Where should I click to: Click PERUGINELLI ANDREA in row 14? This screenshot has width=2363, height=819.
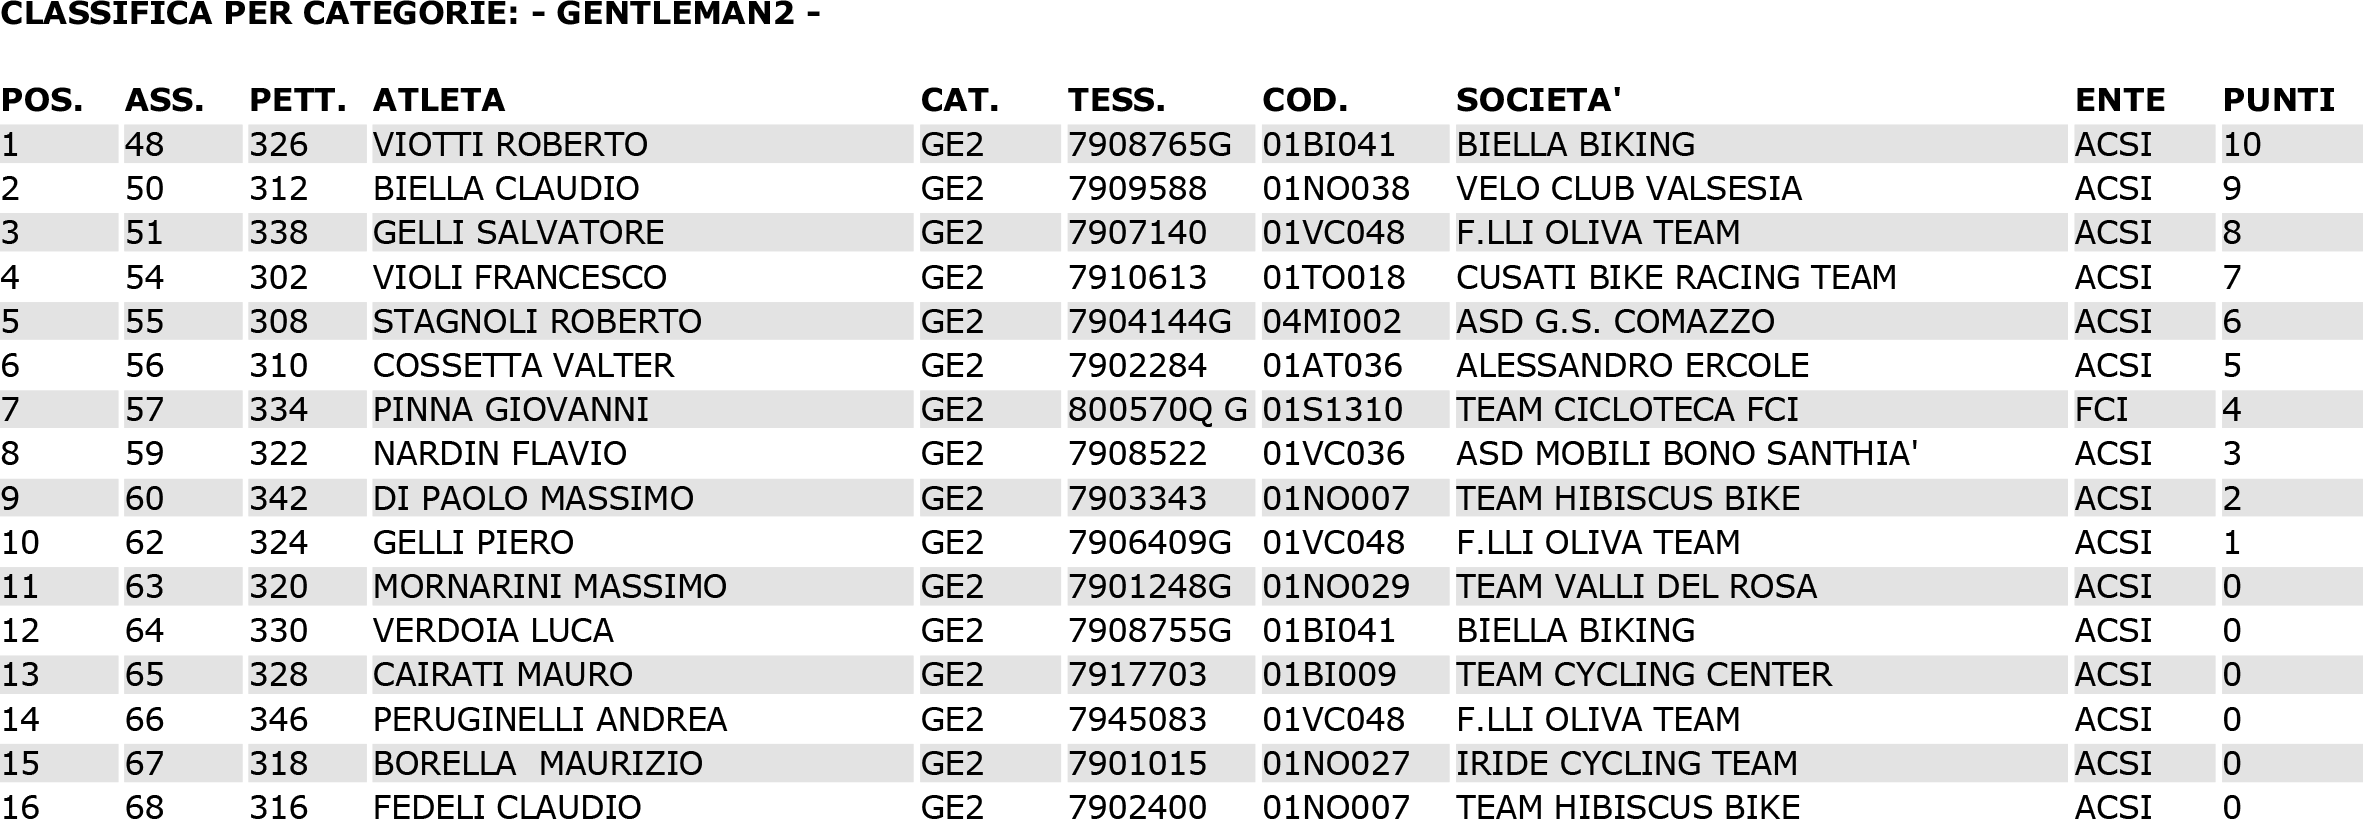point(549,720)
